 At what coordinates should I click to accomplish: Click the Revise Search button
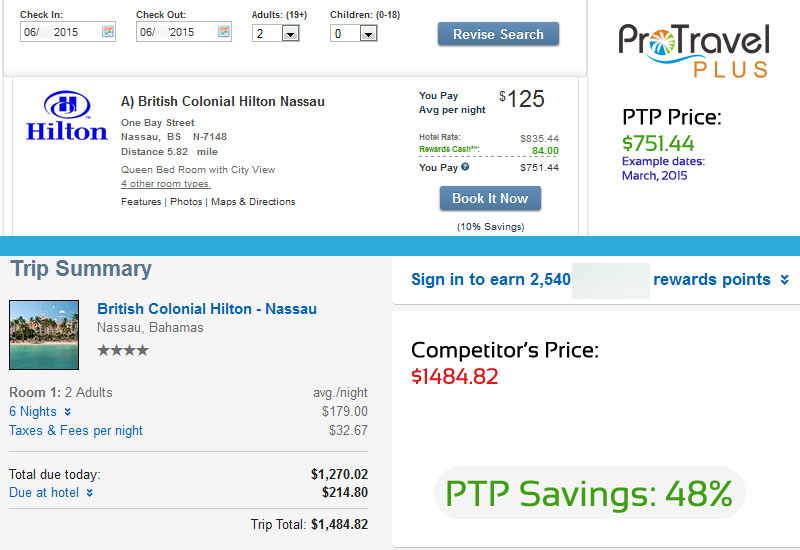498,34
